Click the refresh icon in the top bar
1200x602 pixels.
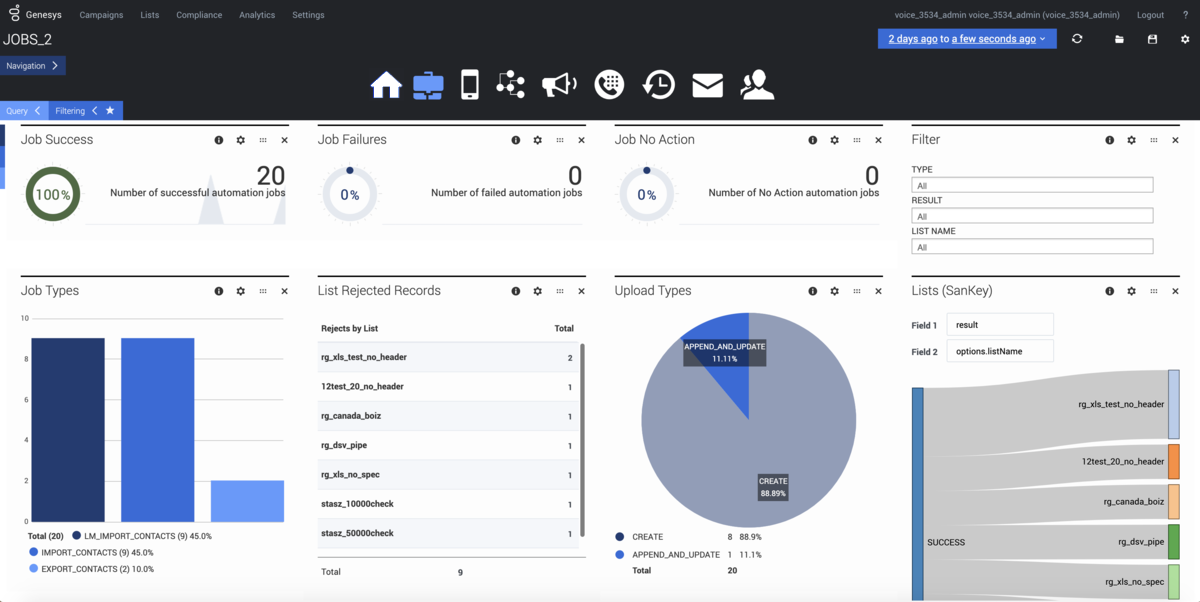1077,39
